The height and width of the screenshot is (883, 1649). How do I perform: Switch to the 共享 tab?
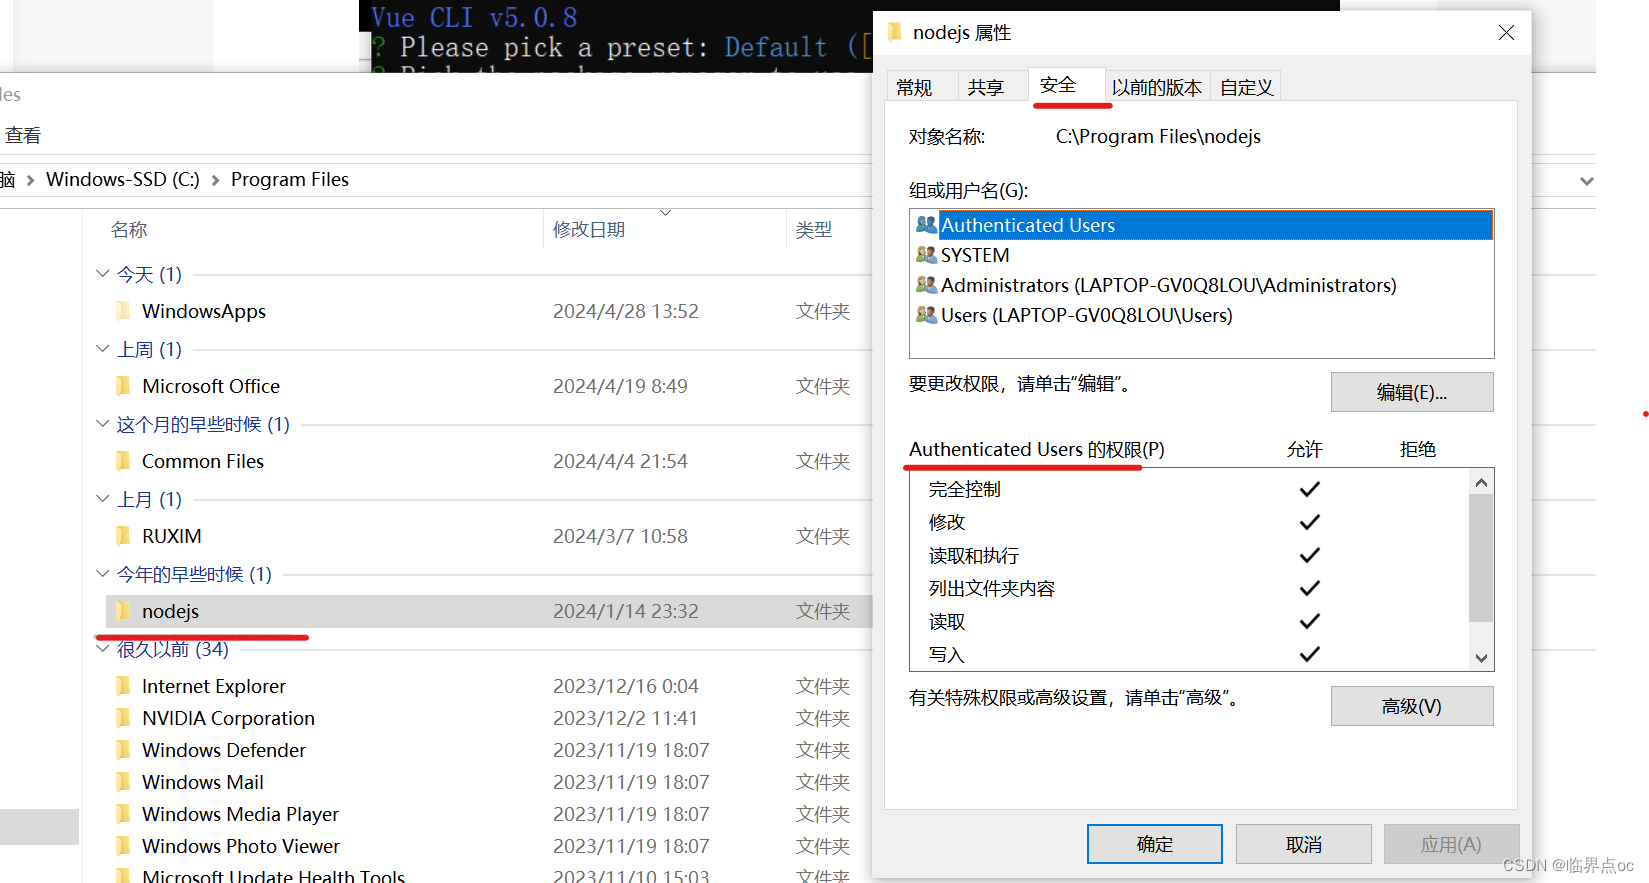tap(986, 88)
